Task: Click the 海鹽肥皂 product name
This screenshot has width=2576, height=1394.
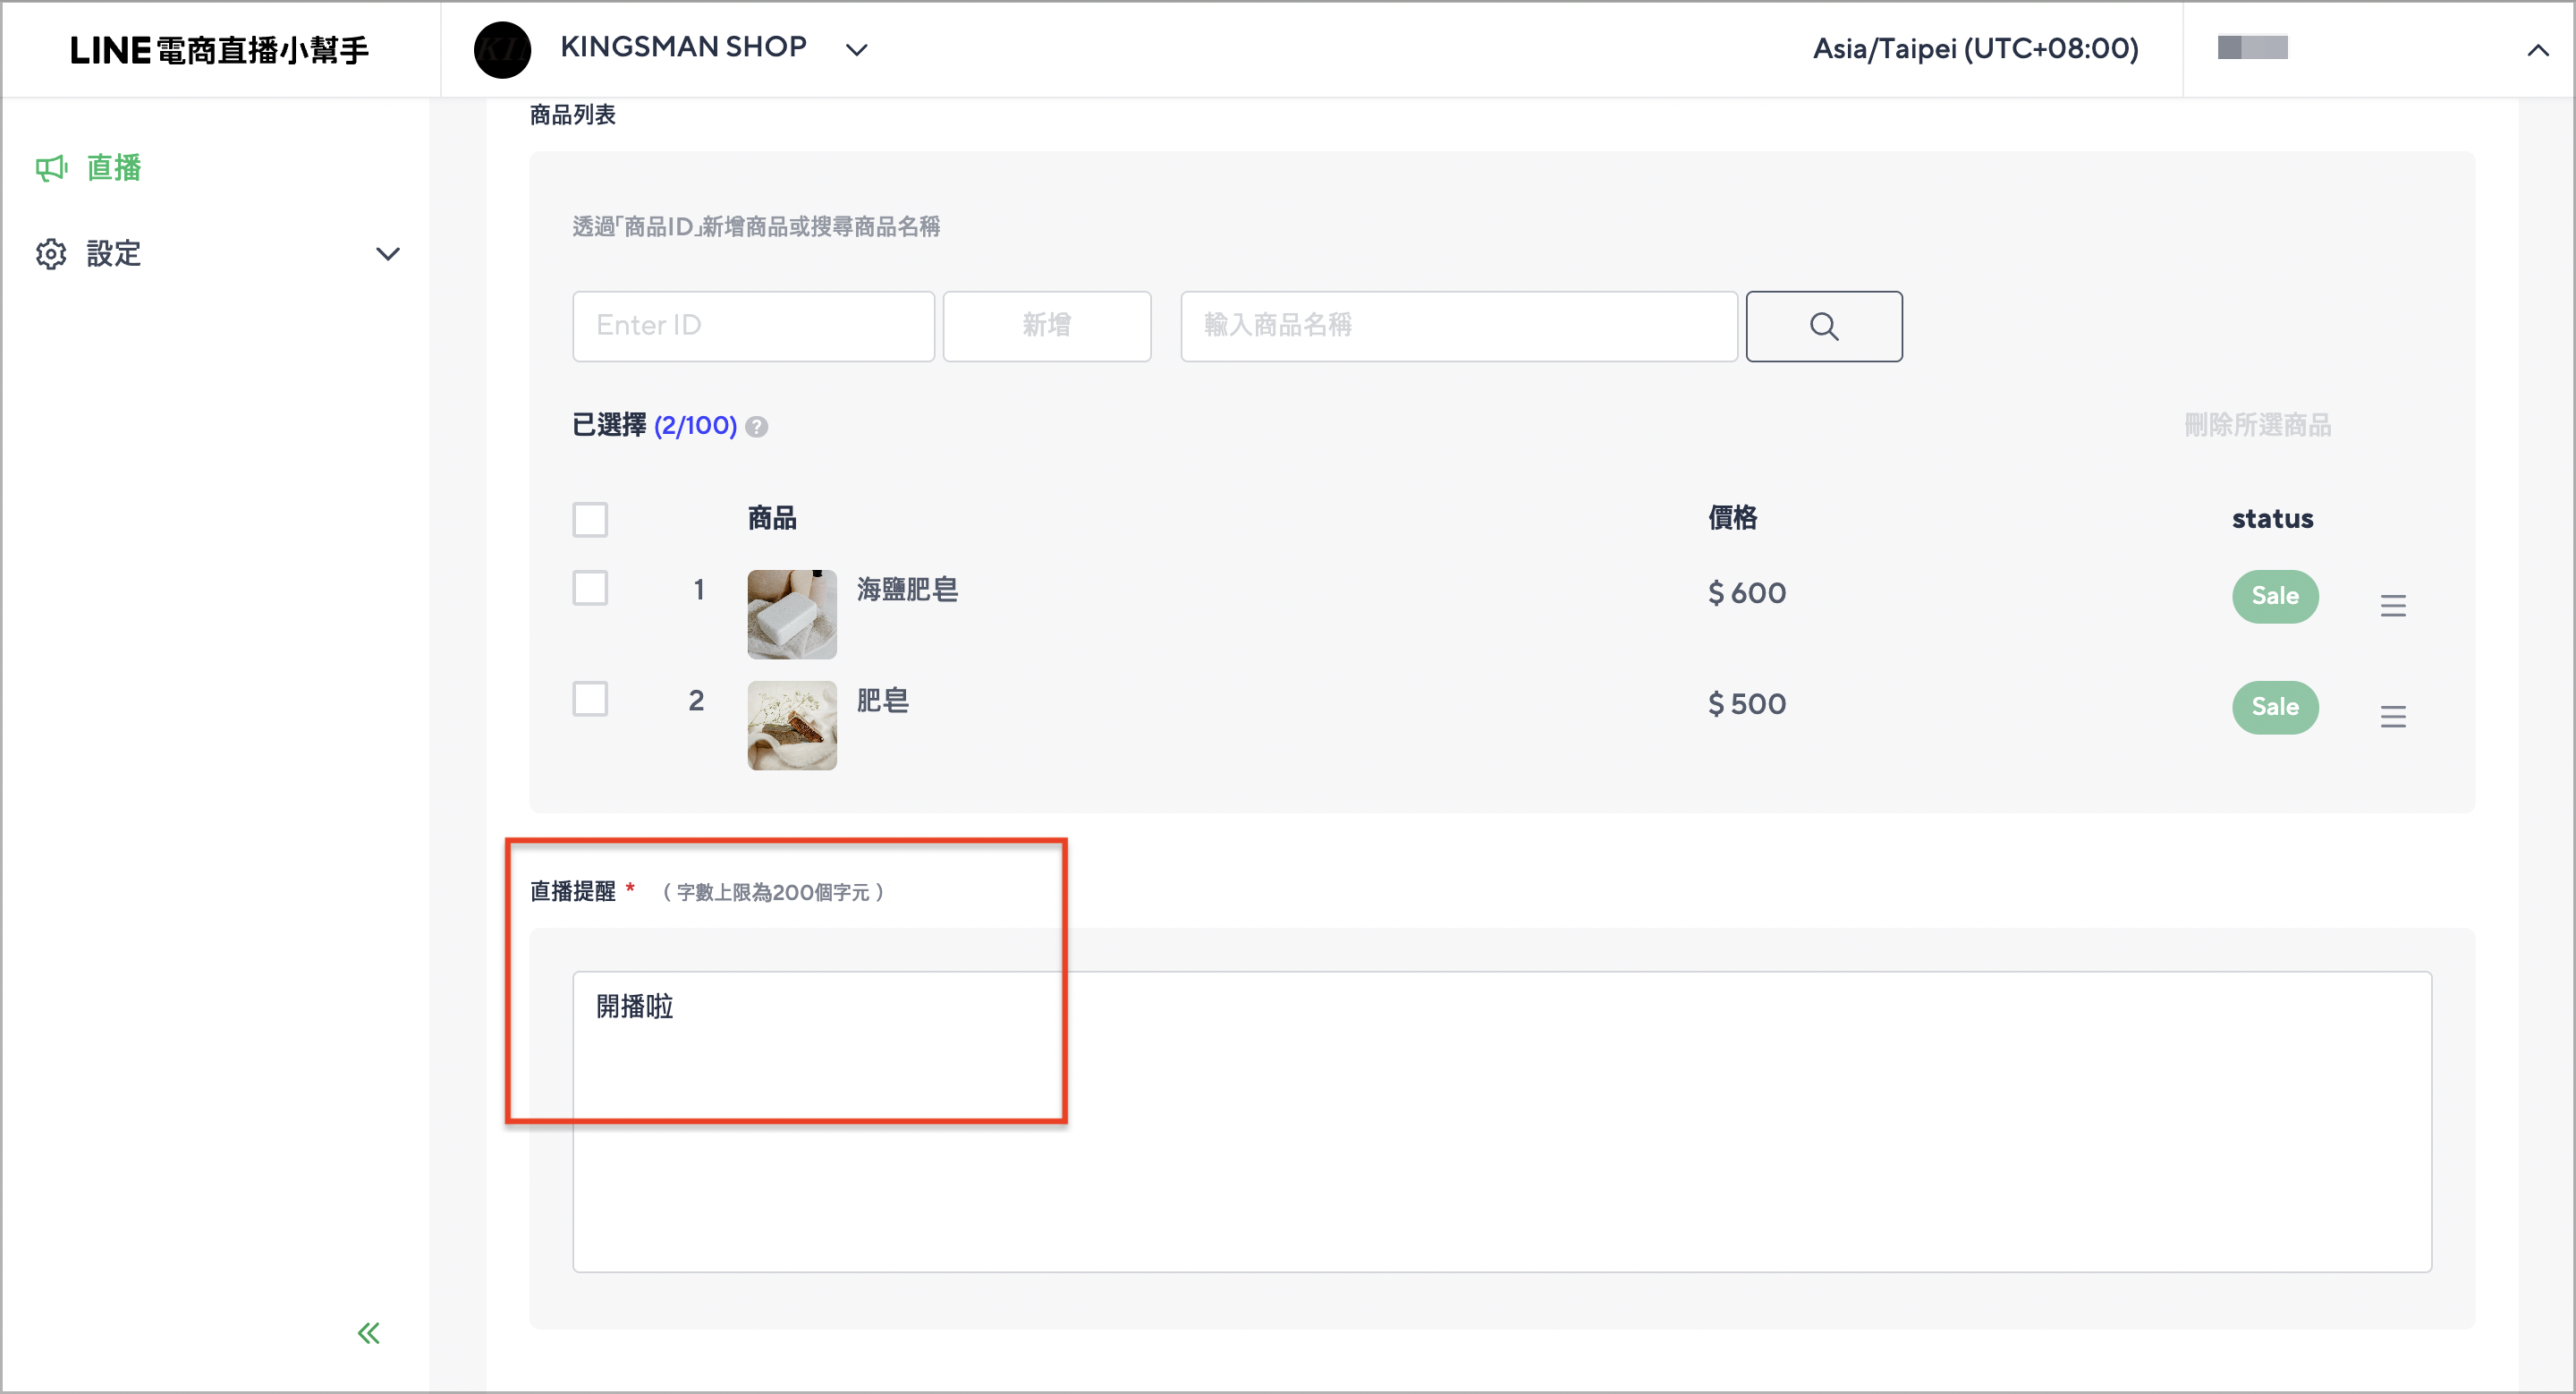Action: tap(907, 590)
